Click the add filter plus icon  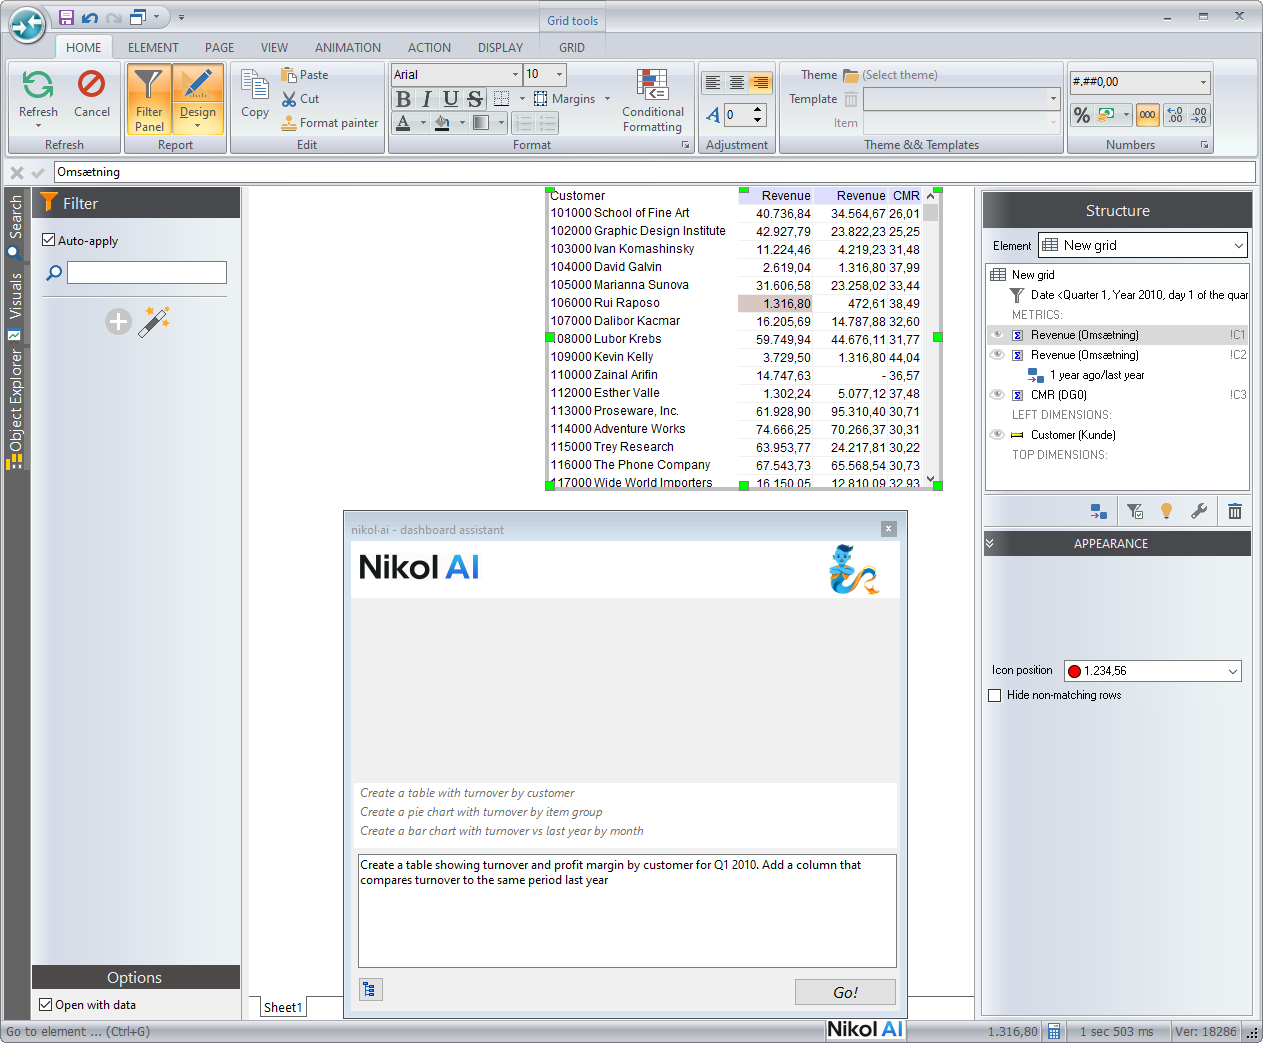[x=119, y=322]
